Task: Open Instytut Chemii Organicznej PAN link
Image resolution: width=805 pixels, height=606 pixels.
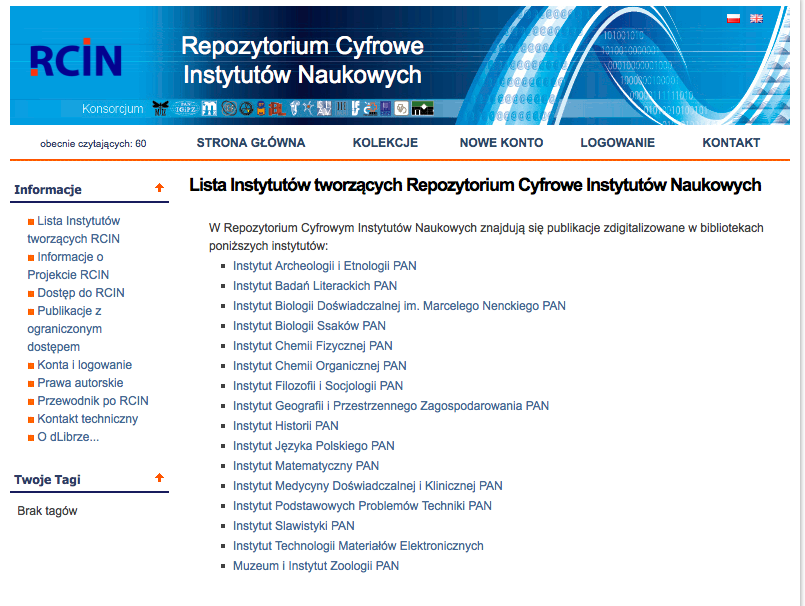Action: point(319,366)
